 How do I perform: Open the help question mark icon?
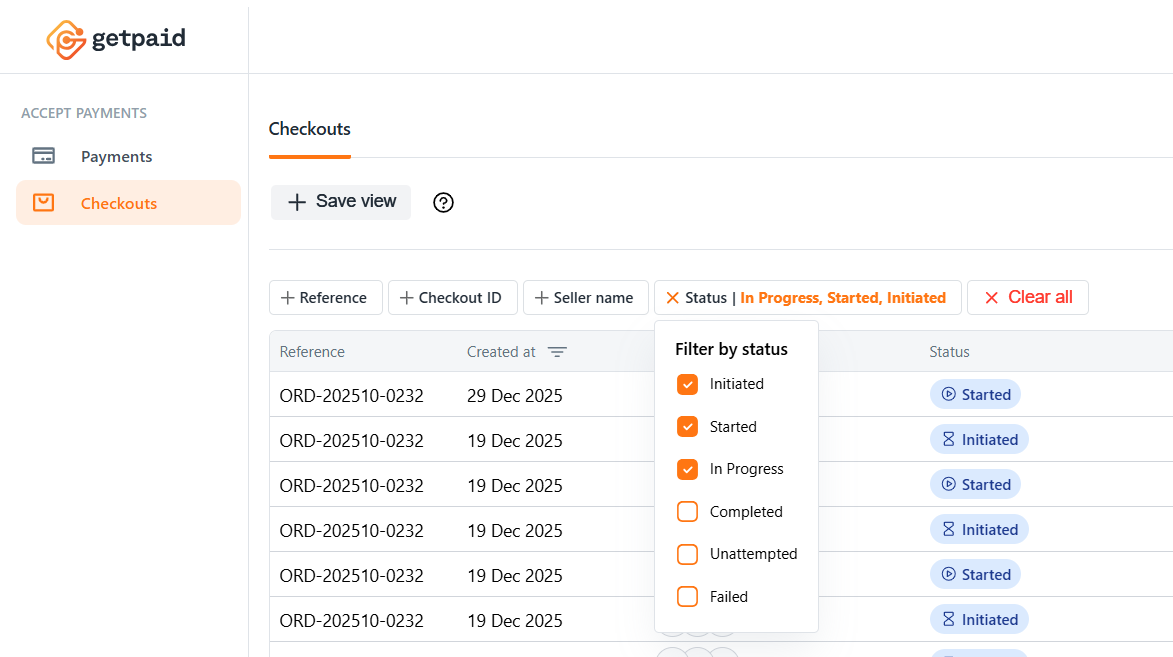tap(443, 202)
